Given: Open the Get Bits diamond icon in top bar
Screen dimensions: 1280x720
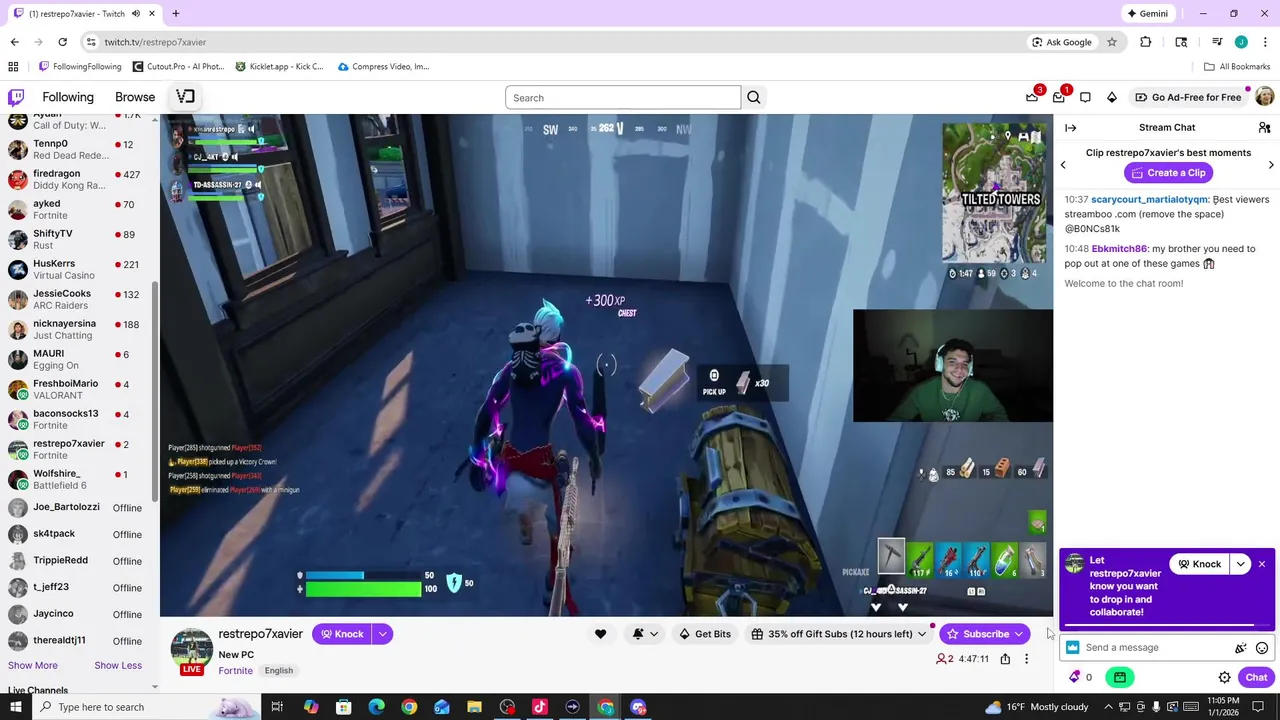Looking at the screenshot, I should pos(1112,97).
